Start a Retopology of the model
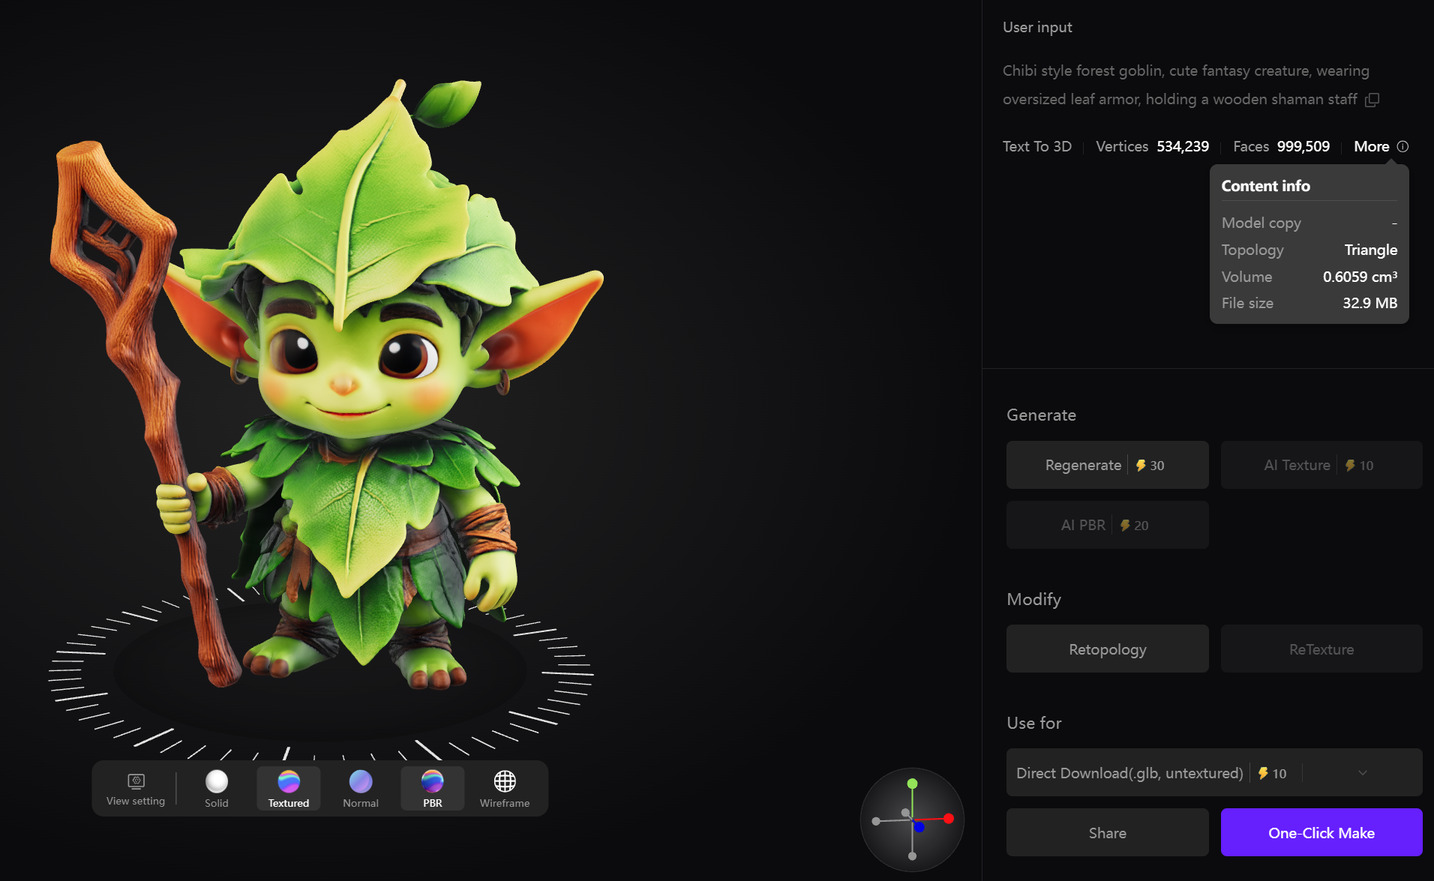The image size is (1434, 881). click(1107, 648)
